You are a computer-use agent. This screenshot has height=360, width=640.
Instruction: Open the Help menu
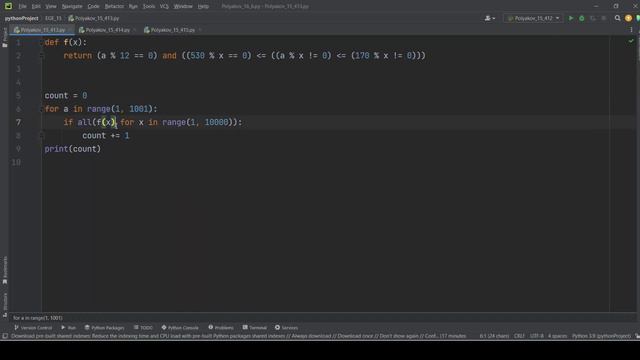tap(203, 6)
